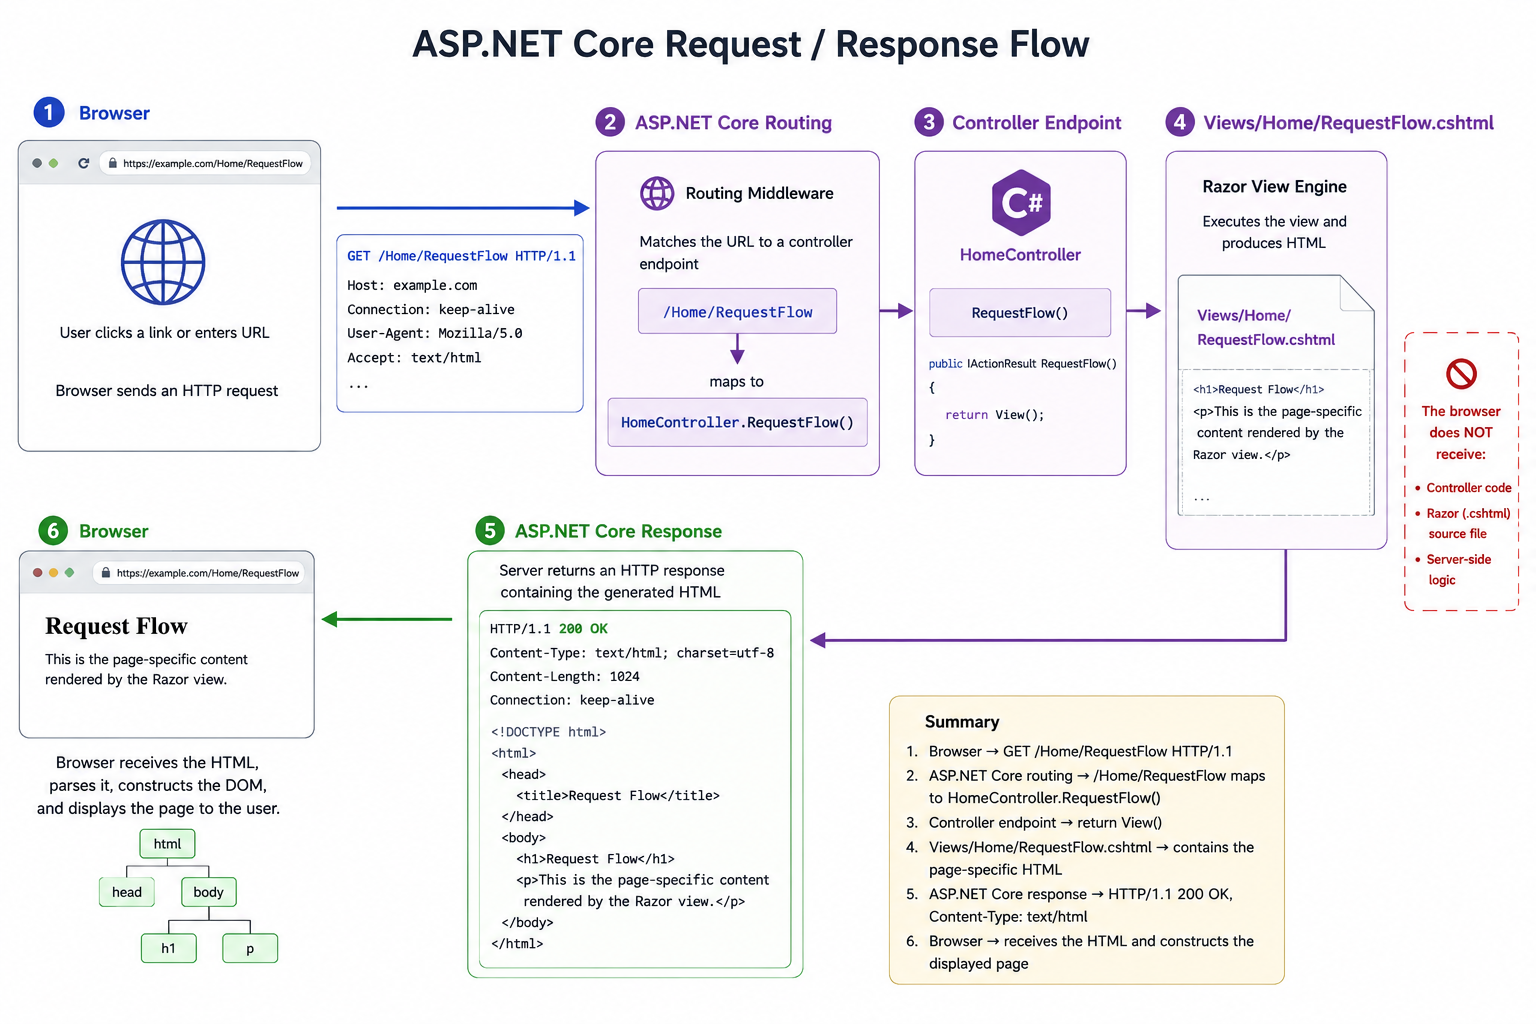This screenshot has width=1536, height=1024.
Task: Click '<h1>Request Flow</h1>' in the cshtml file preview
Action: pyautogui.click(x=1259, y=390)
